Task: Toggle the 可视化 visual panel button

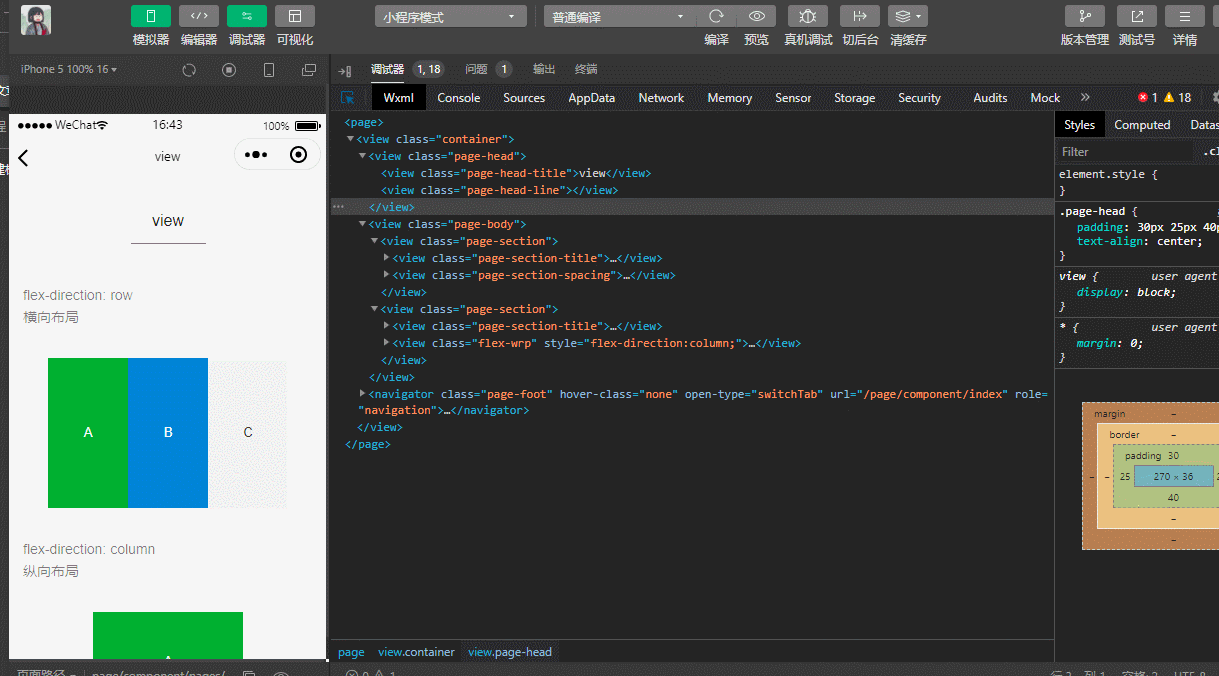Action: (x=295, y=16)
